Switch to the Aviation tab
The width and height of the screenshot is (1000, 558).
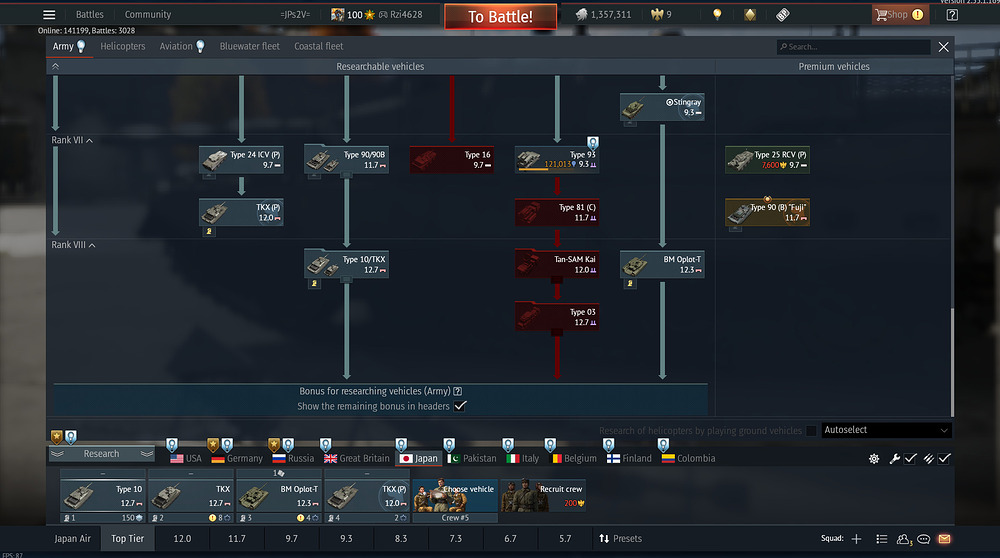pyautogui.click(x=176, y=47)
